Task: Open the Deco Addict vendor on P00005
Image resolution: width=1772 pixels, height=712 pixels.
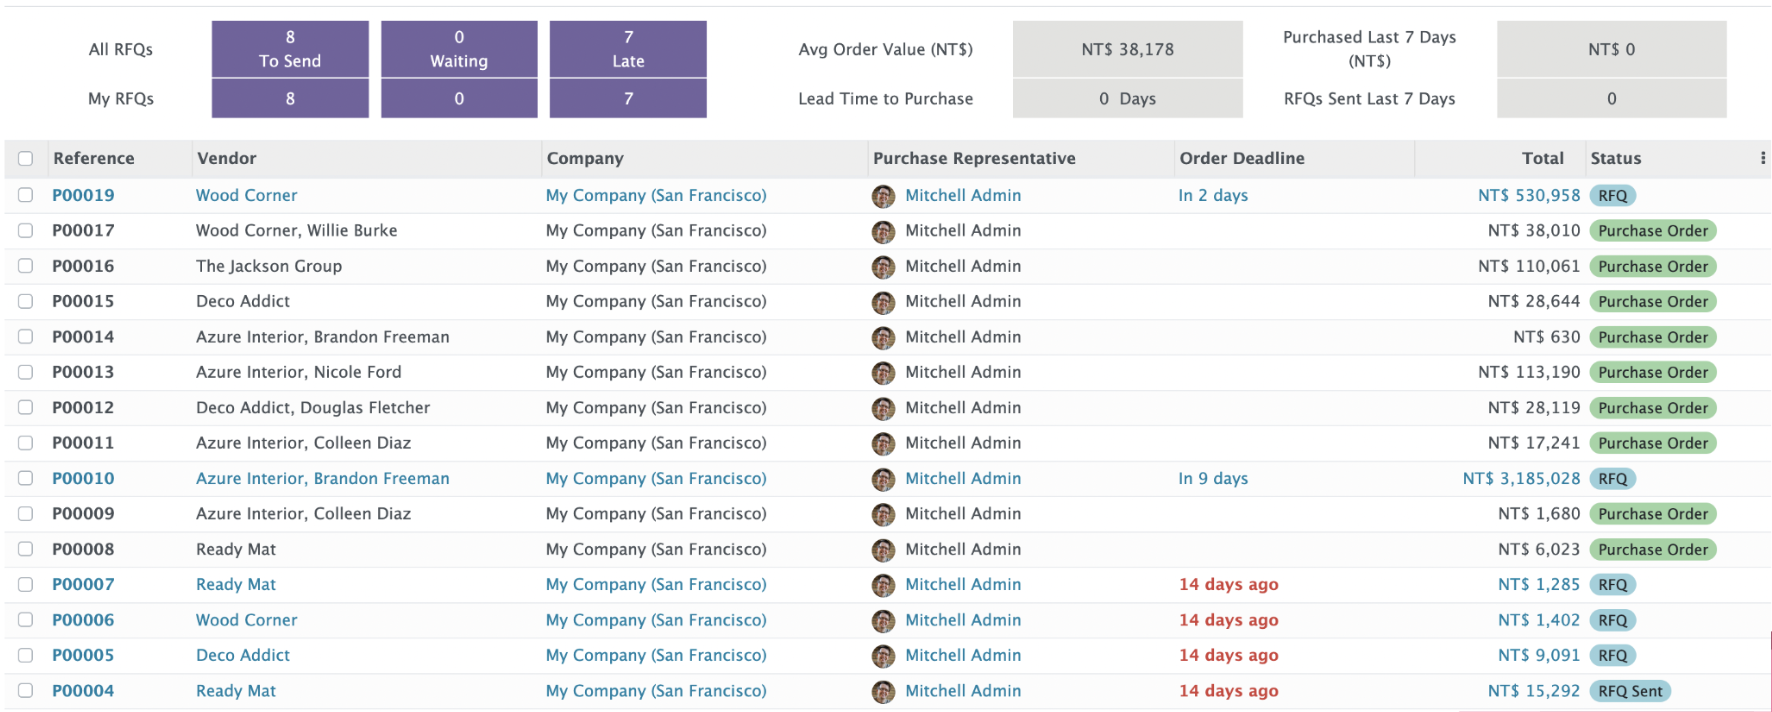Action: coord(243,655)
